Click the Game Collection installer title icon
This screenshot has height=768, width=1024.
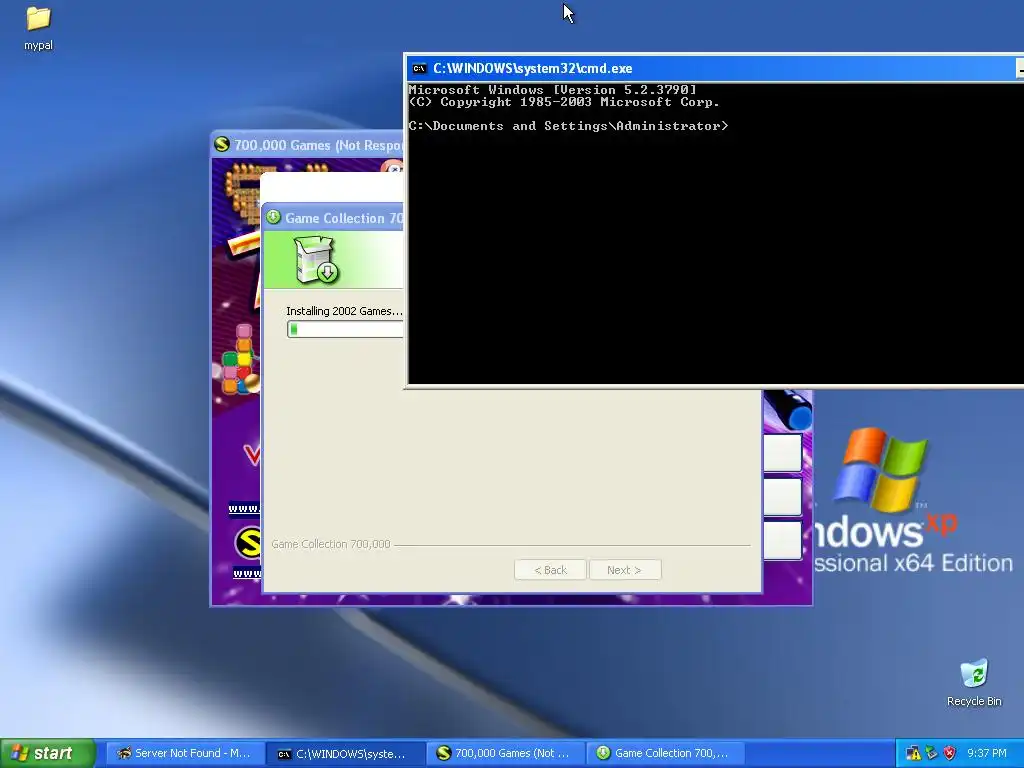pyautogui.click(x=274, y=217)
